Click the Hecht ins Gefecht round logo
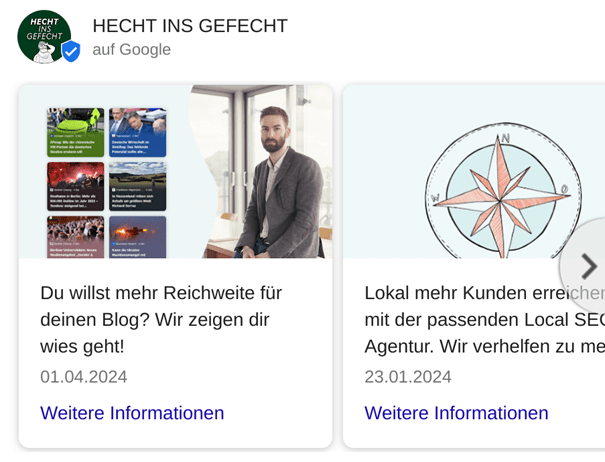Screen dimensions: 605x462 tap(44, 37)
